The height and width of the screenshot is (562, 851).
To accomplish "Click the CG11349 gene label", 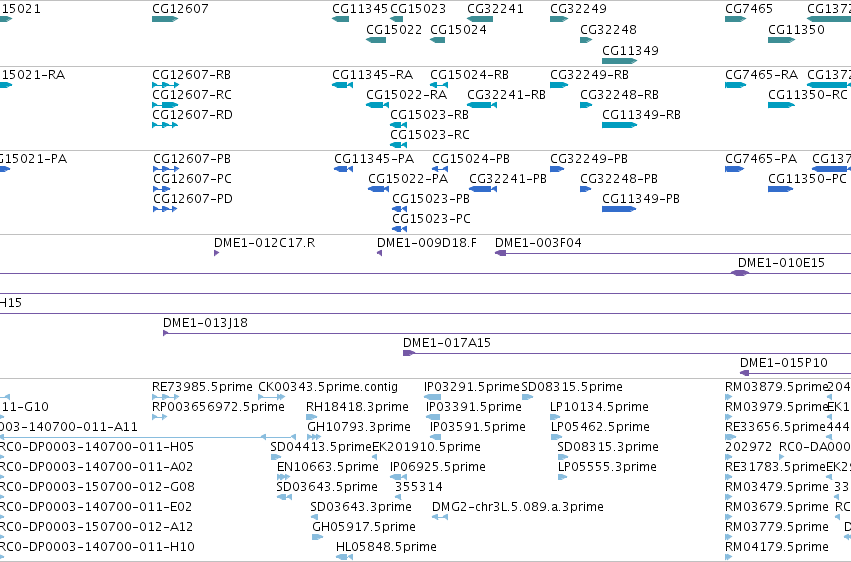I will click(x=631, y=51).
